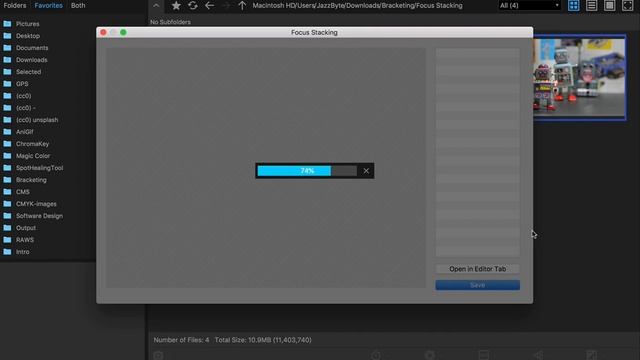
Task: Select the toy robots thumbnail
Action: tap(579, 77)
